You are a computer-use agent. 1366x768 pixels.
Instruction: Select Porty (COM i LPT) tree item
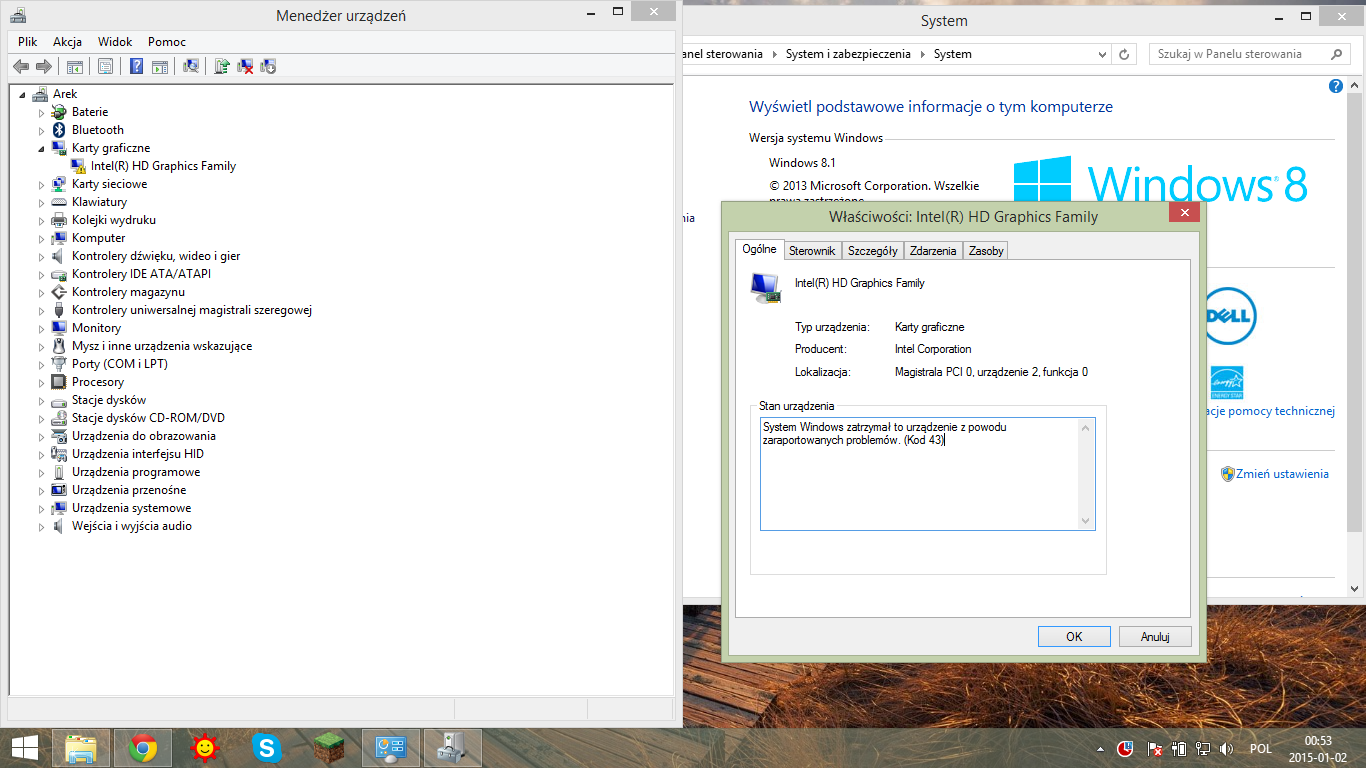coord(120,364)
